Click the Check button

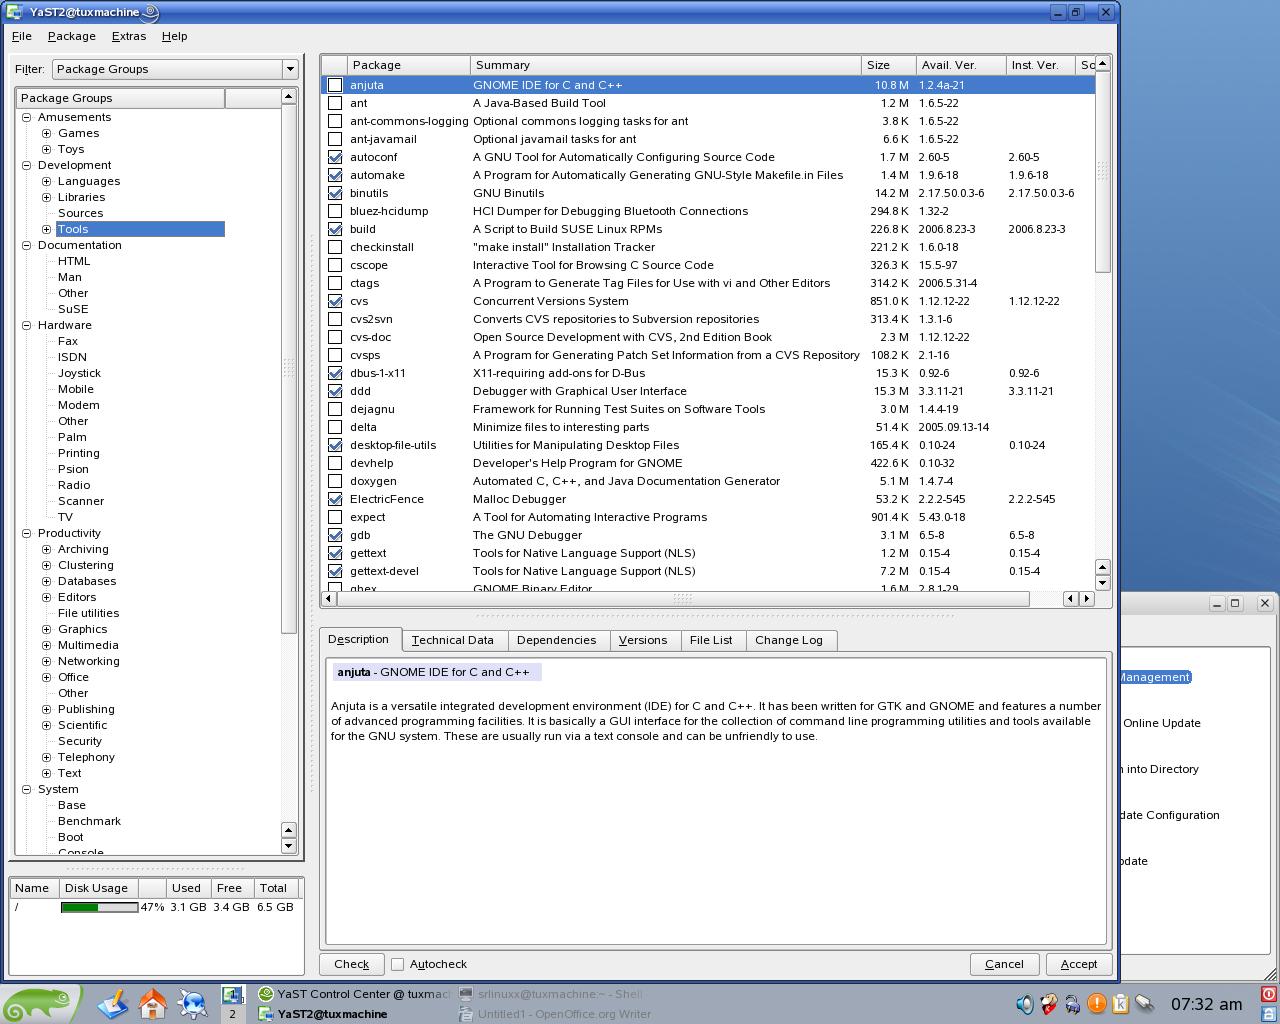[x=351, y=964]
